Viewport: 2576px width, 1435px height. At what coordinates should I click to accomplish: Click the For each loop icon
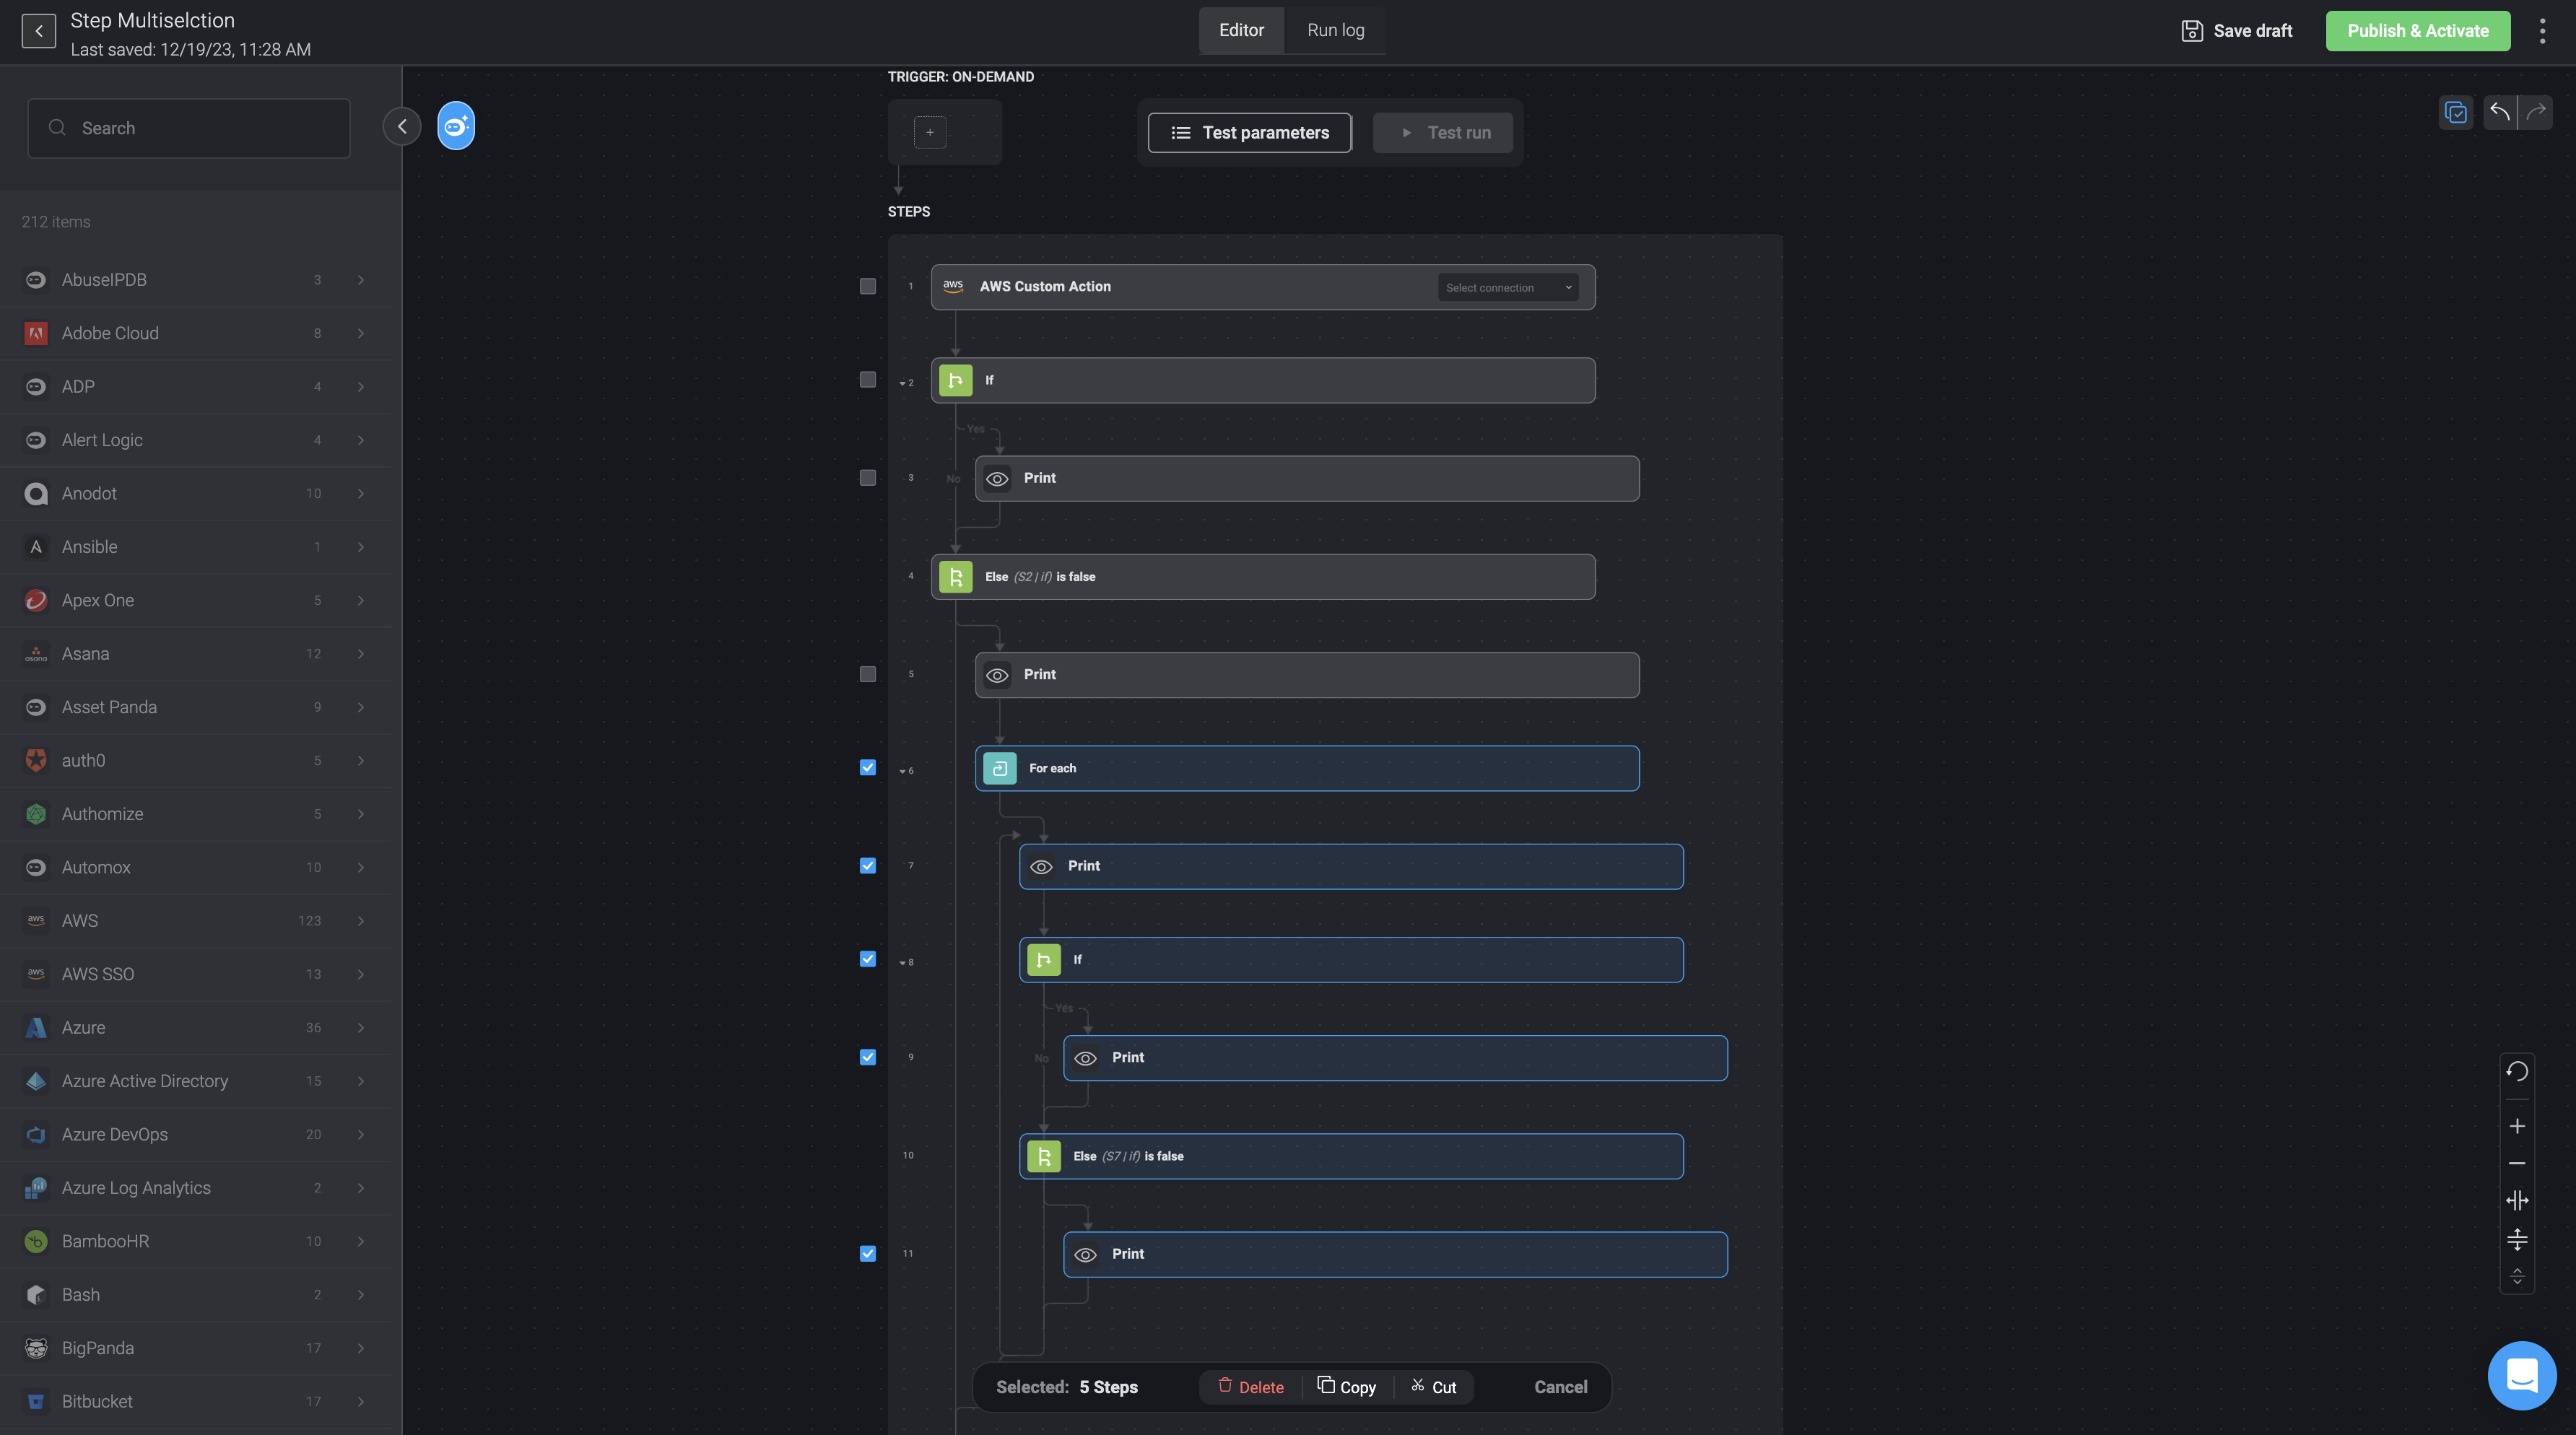pos(1000,768)
